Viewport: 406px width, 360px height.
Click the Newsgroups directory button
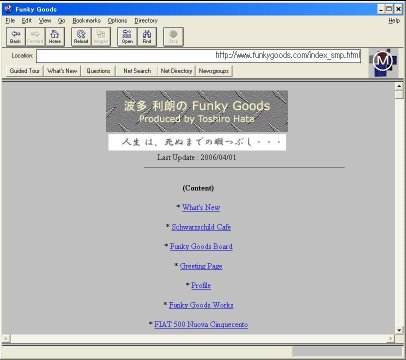pos(214,71)
